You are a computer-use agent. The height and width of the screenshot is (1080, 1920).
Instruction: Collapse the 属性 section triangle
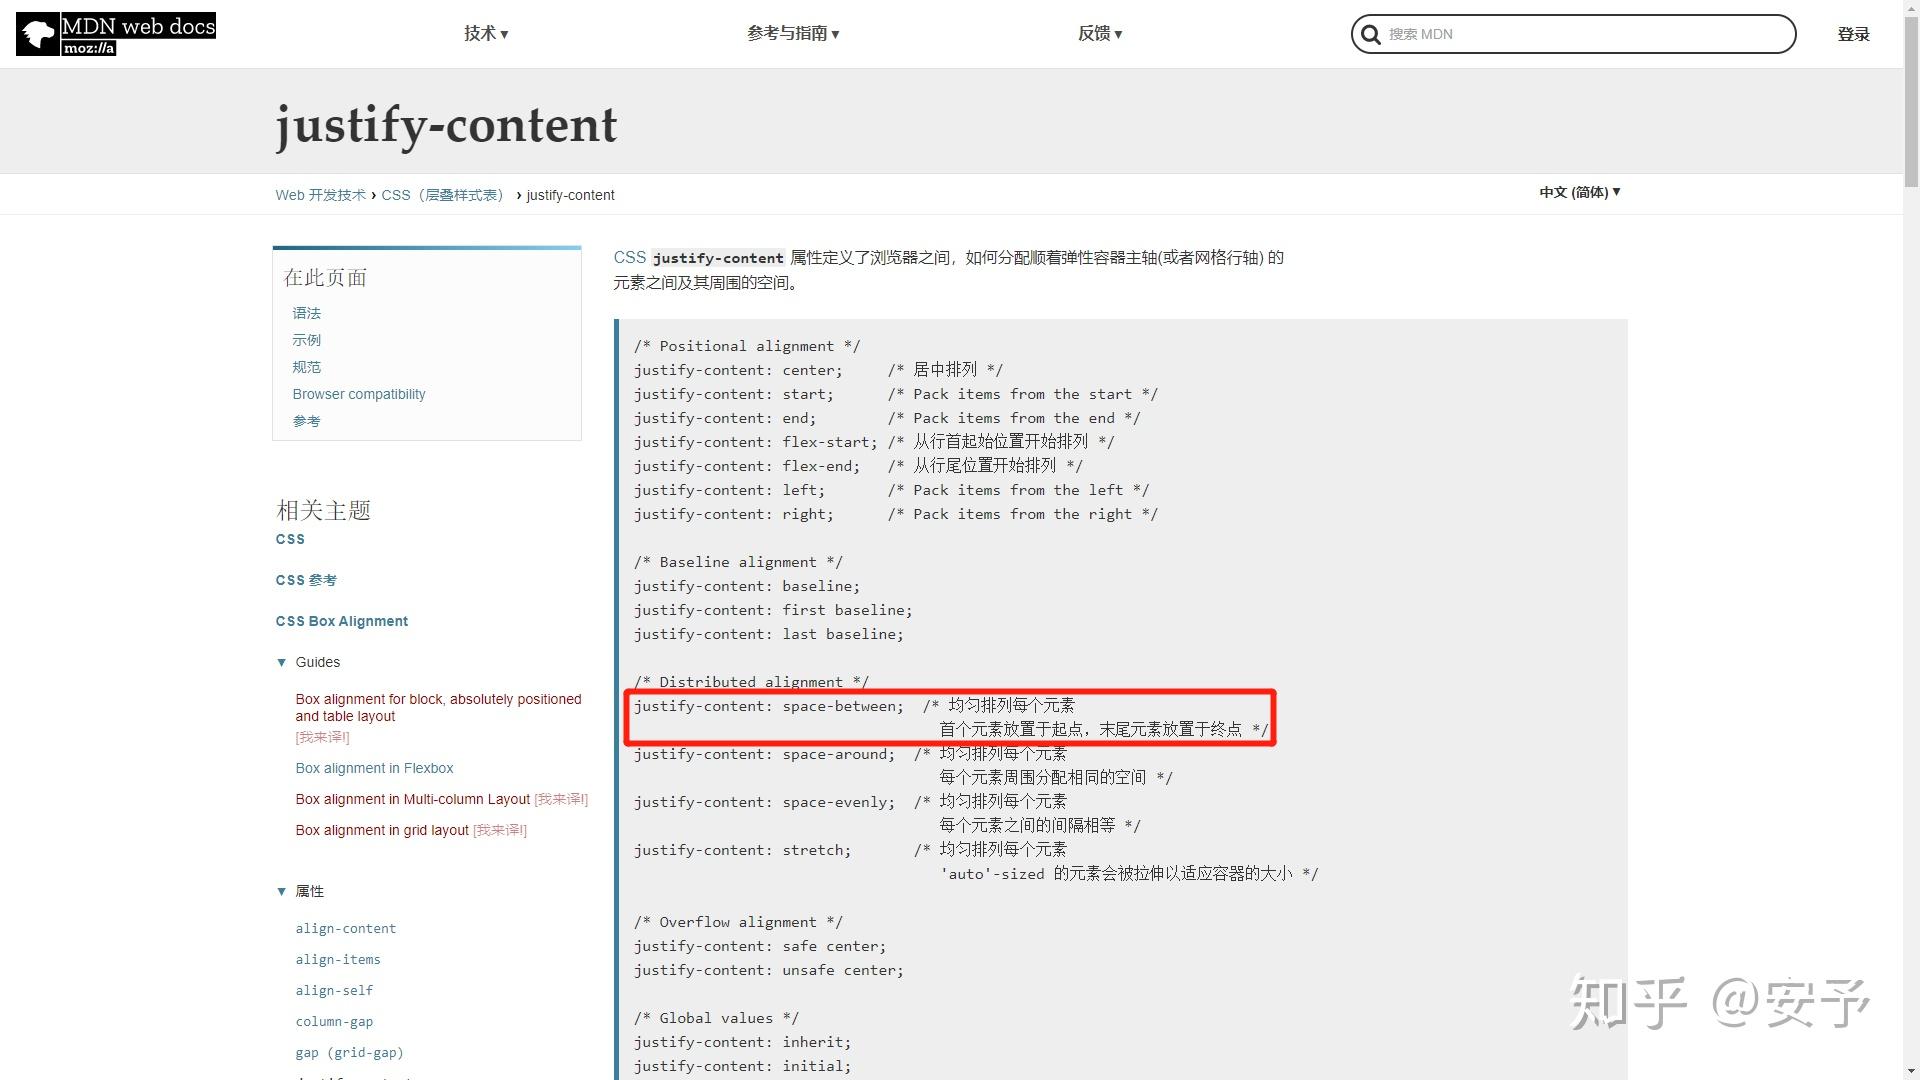[x=281, y=891]
